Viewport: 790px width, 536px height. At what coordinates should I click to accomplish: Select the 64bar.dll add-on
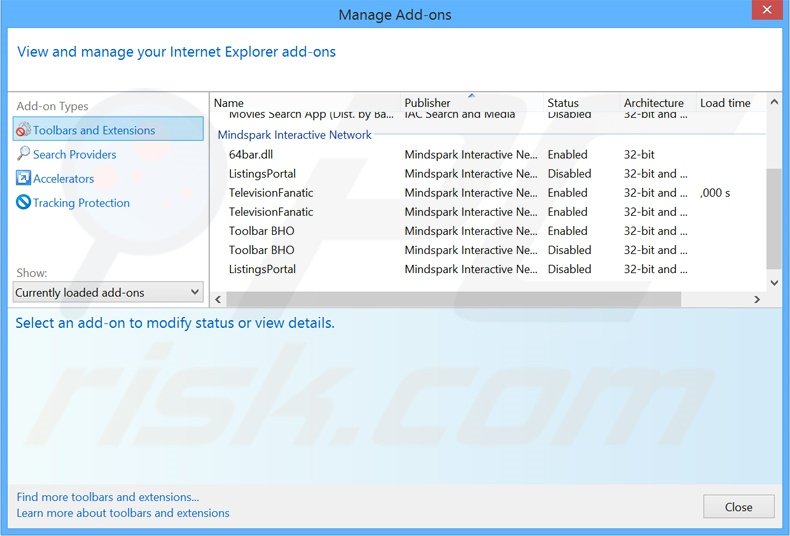click(x=250, y=155)
